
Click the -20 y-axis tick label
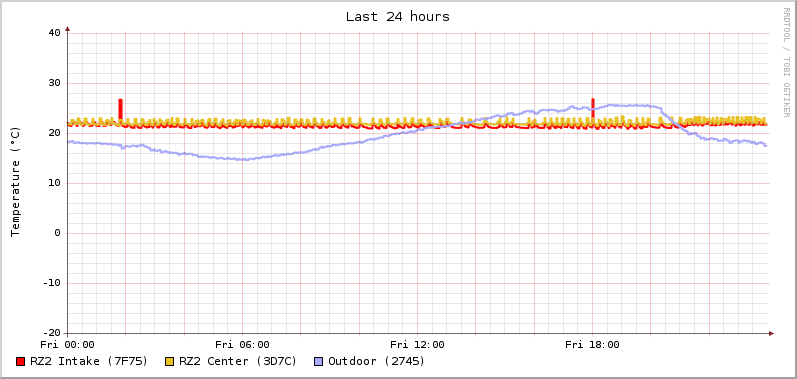[52, 333]
